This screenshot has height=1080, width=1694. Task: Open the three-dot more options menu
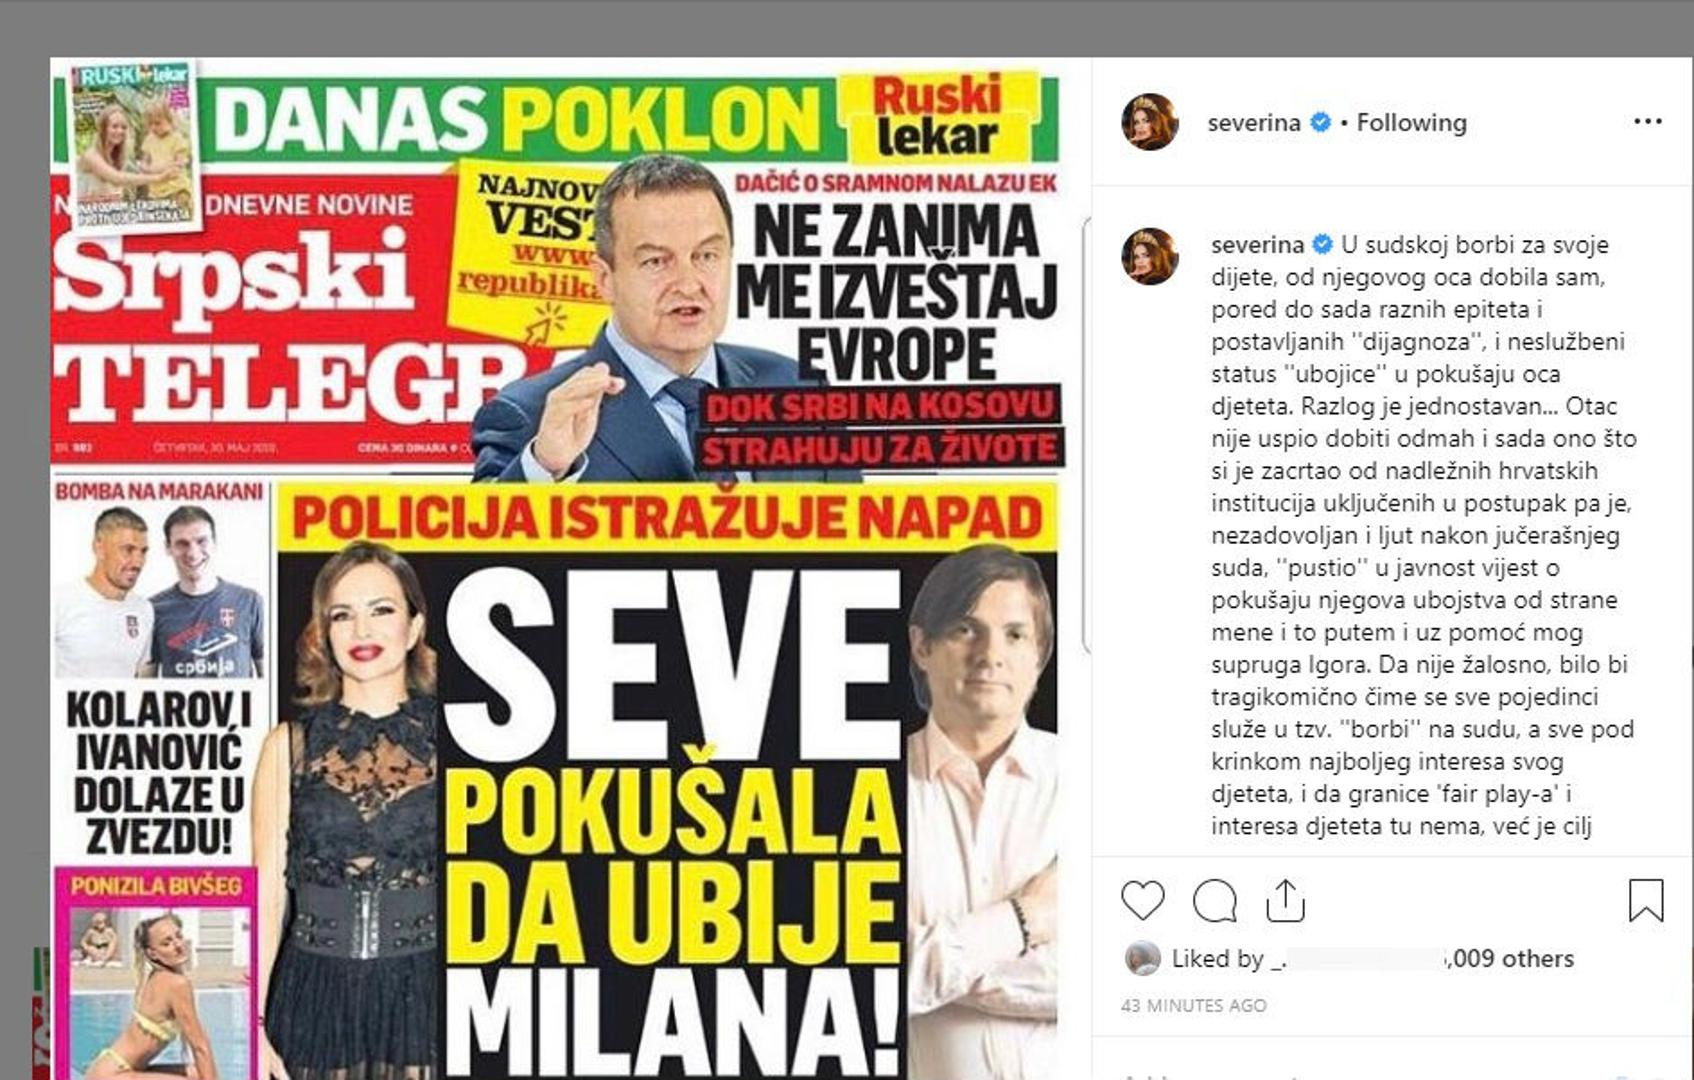1647,122
